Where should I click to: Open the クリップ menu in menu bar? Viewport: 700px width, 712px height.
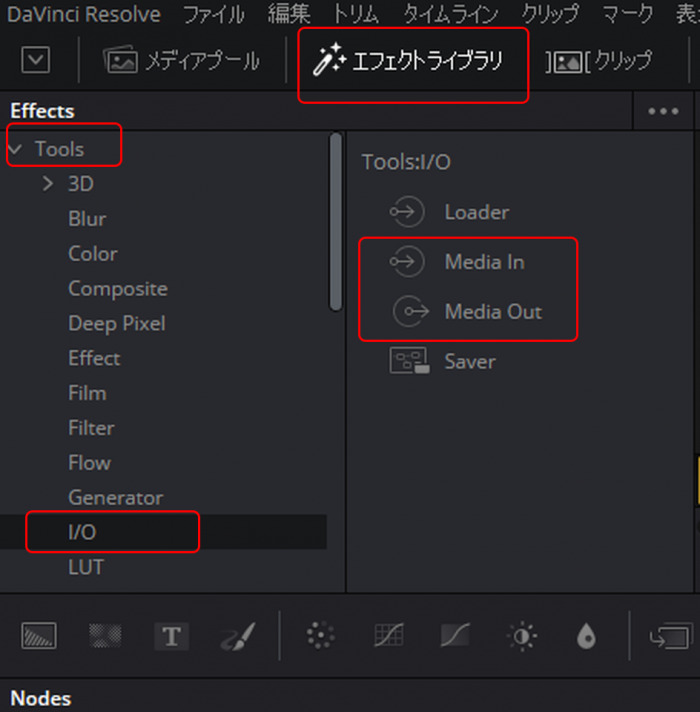[550, 14]
